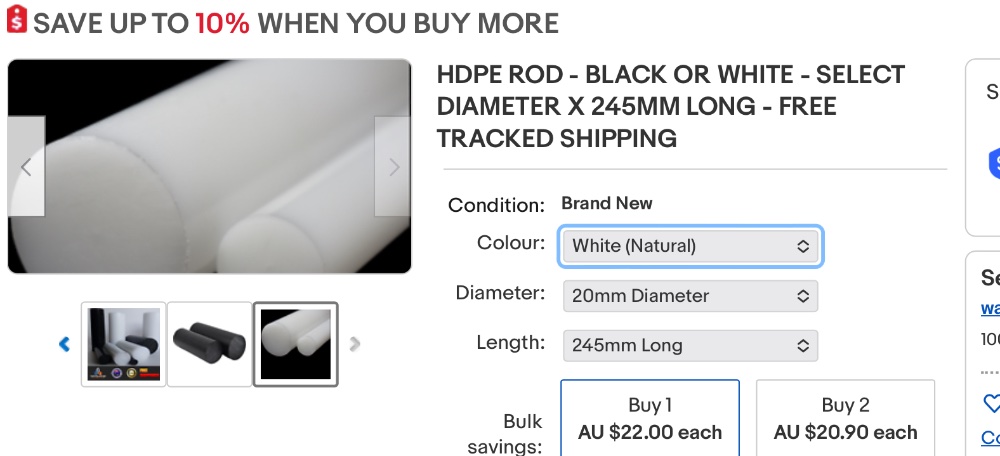Viewport: 1000px width, 456px height.
Task: Click the blue shield icon
Action: tap(994, 162)
